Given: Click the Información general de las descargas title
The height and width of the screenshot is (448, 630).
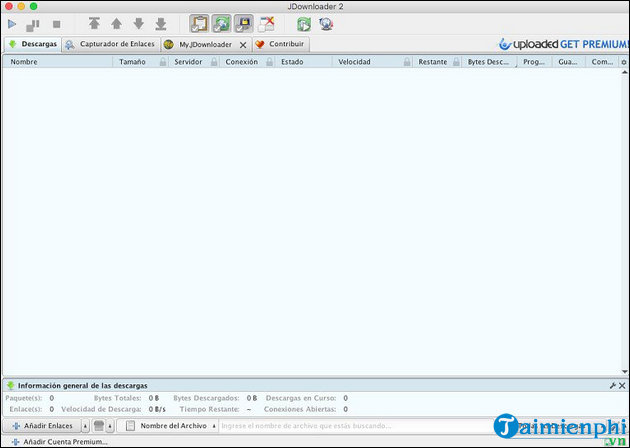Looking at the screenshot, I should 82,386.
